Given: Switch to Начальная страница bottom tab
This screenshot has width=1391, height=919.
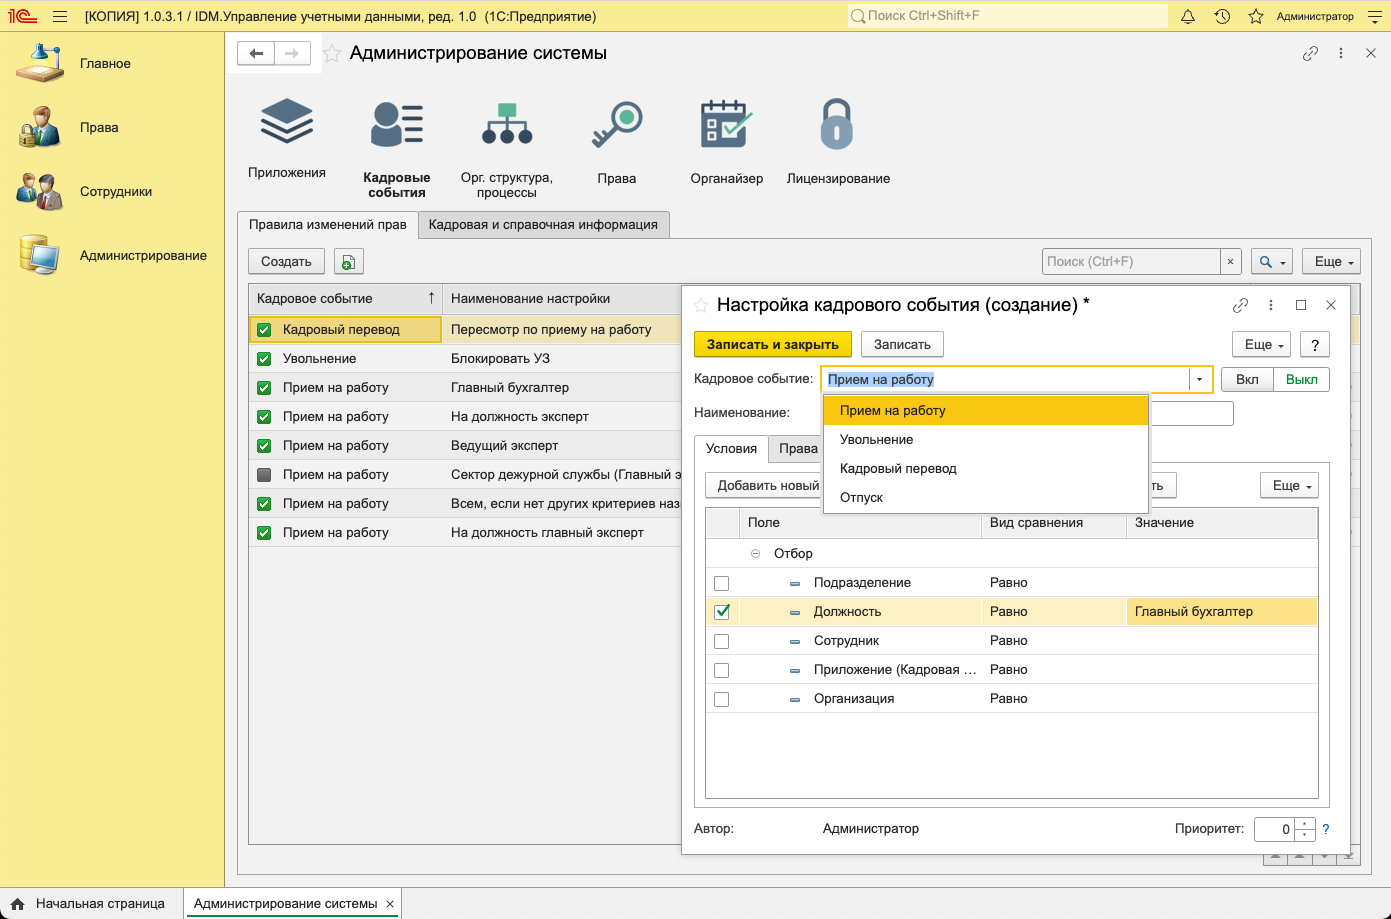Looking at the screenshot, I should point(91,903).
